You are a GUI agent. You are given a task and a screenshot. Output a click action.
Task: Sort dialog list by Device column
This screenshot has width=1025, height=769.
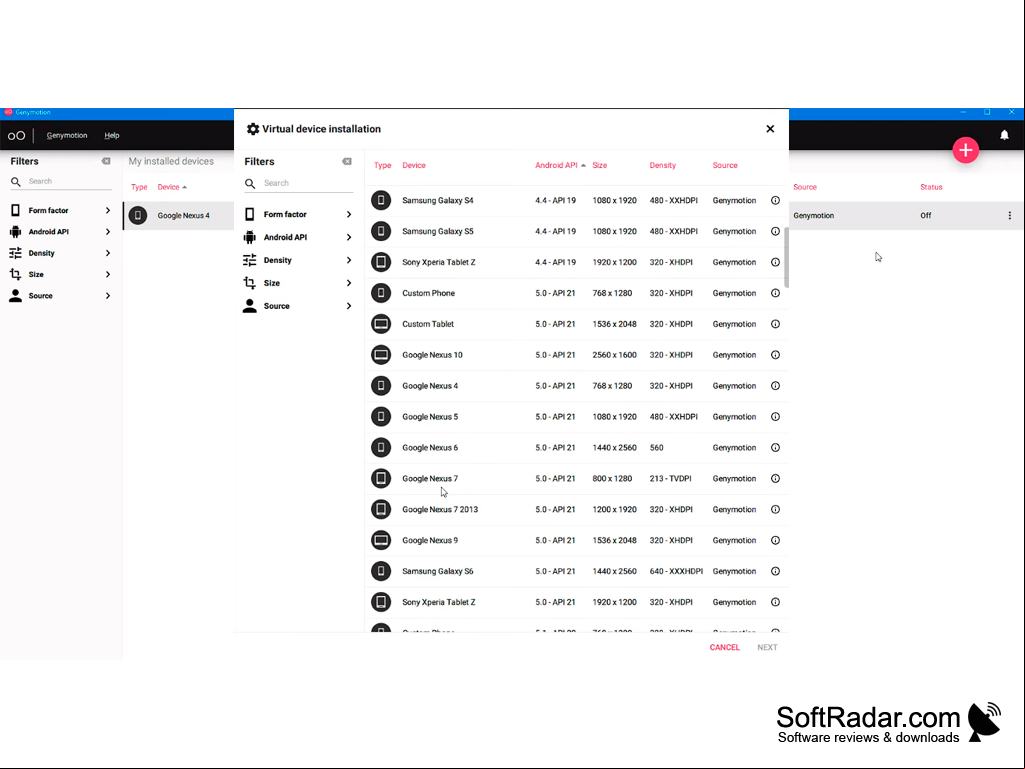point(414,165)
